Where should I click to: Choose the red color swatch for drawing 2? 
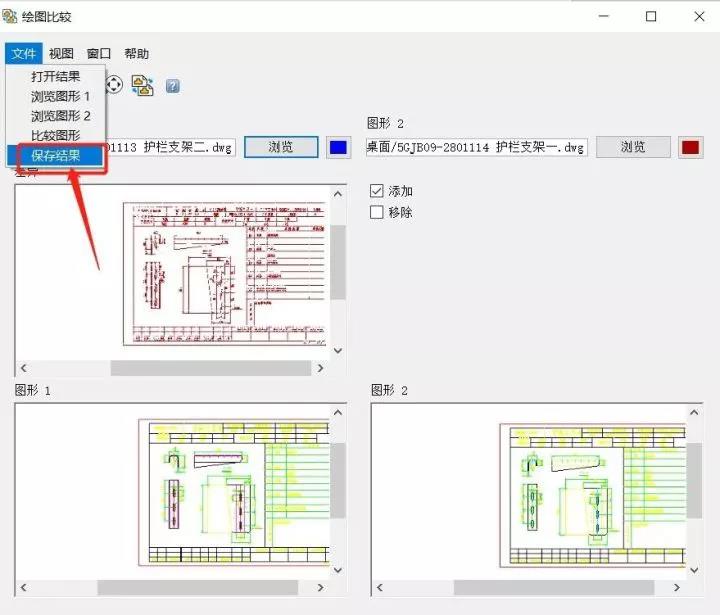(x=691, y=147)
